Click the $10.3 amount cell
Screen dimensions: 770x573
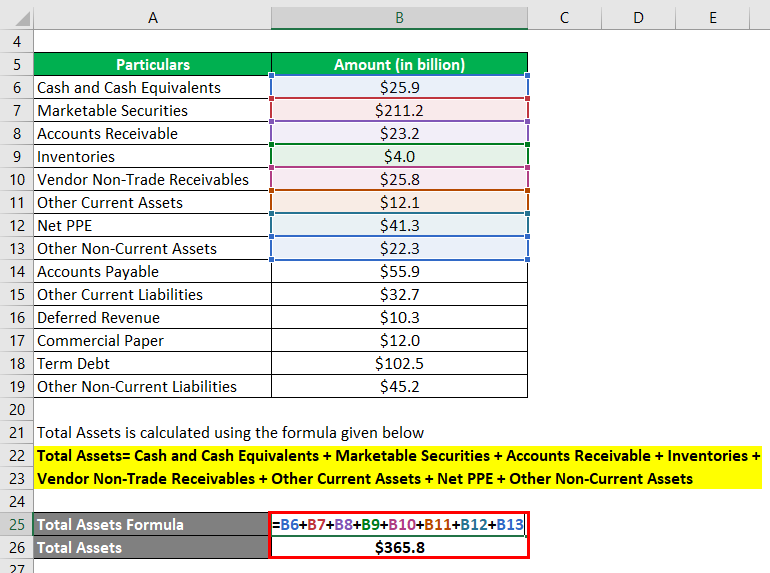(x=399, y=317)
